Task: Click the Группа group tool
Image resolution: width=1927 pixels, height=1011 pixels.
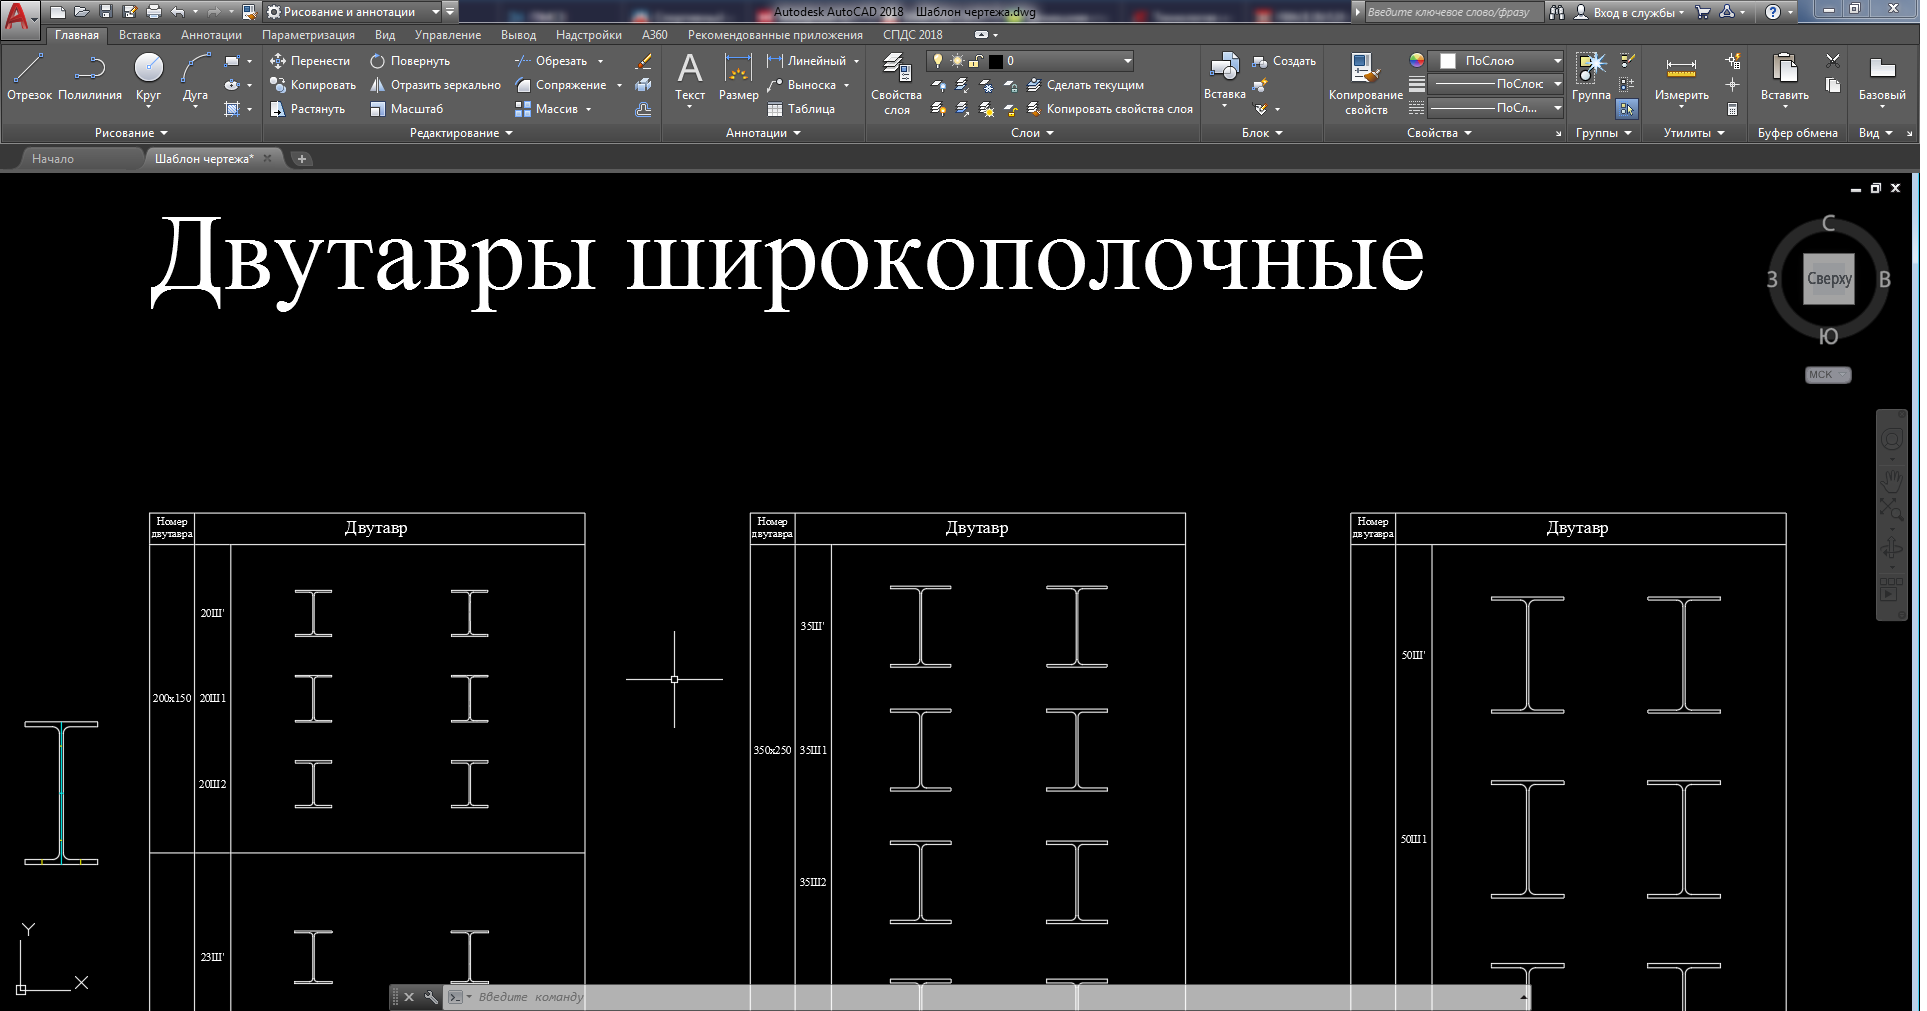Action: tap(1590, 76)
